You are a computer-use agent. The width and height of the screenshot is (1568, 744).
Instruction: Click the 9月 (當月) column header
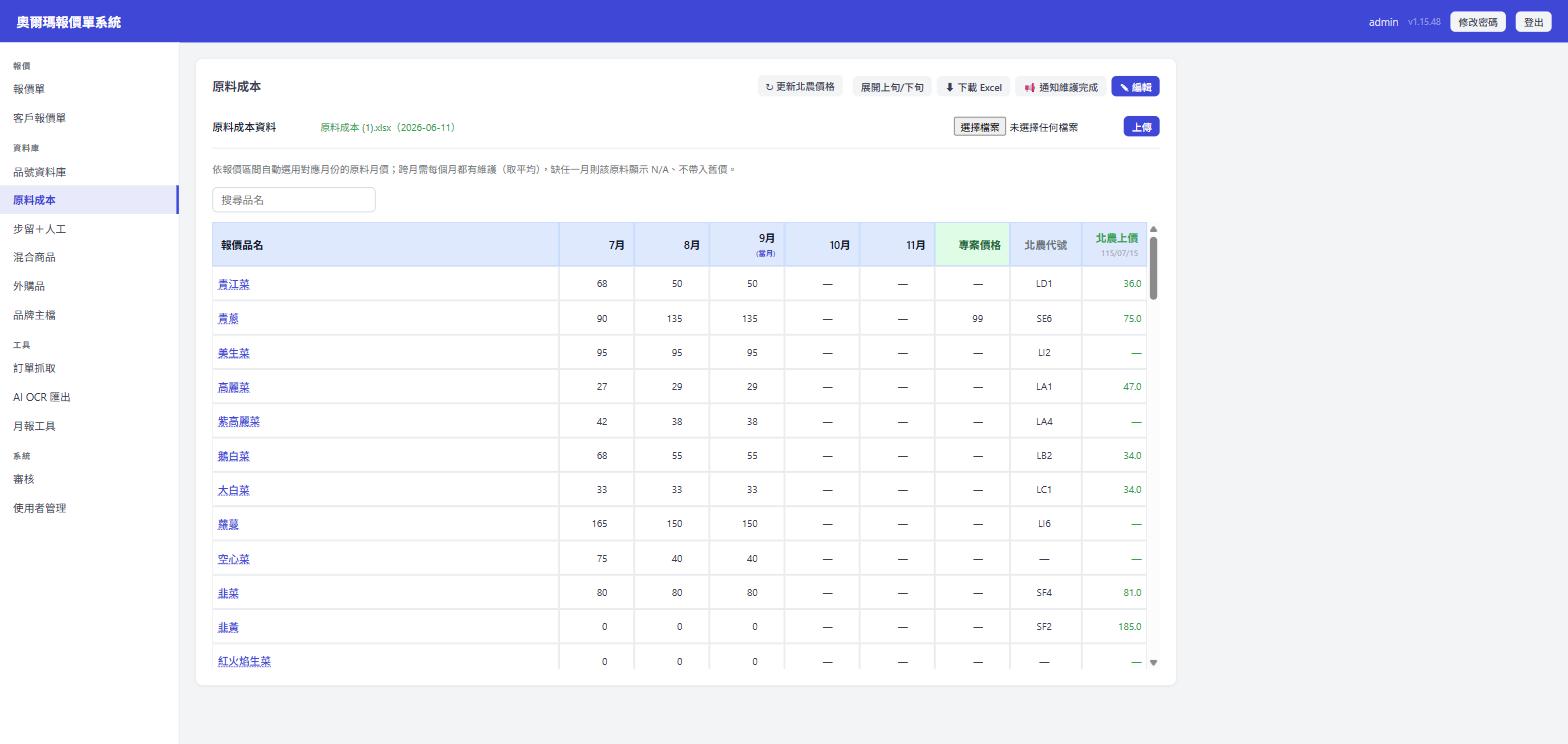coord(747,245)
